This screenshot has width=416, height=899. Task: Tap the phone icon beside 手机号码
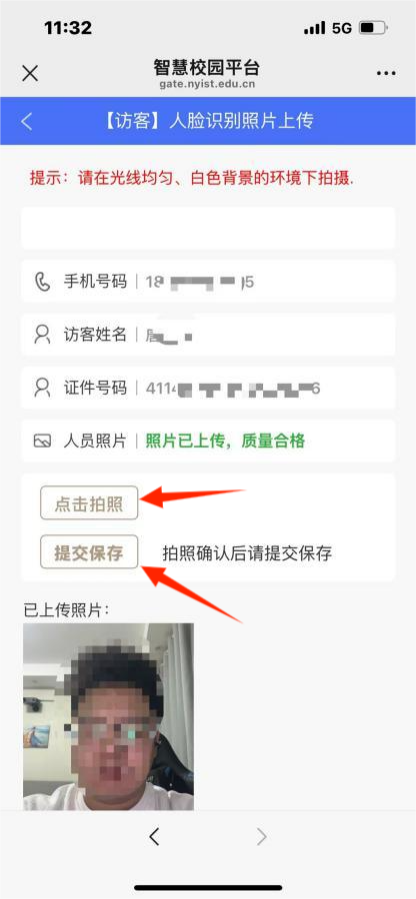click(x=42, y=282)
